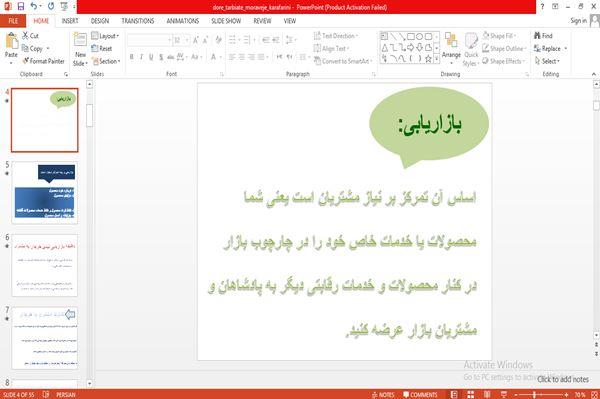Click the Paste clipboard icon

11,41
